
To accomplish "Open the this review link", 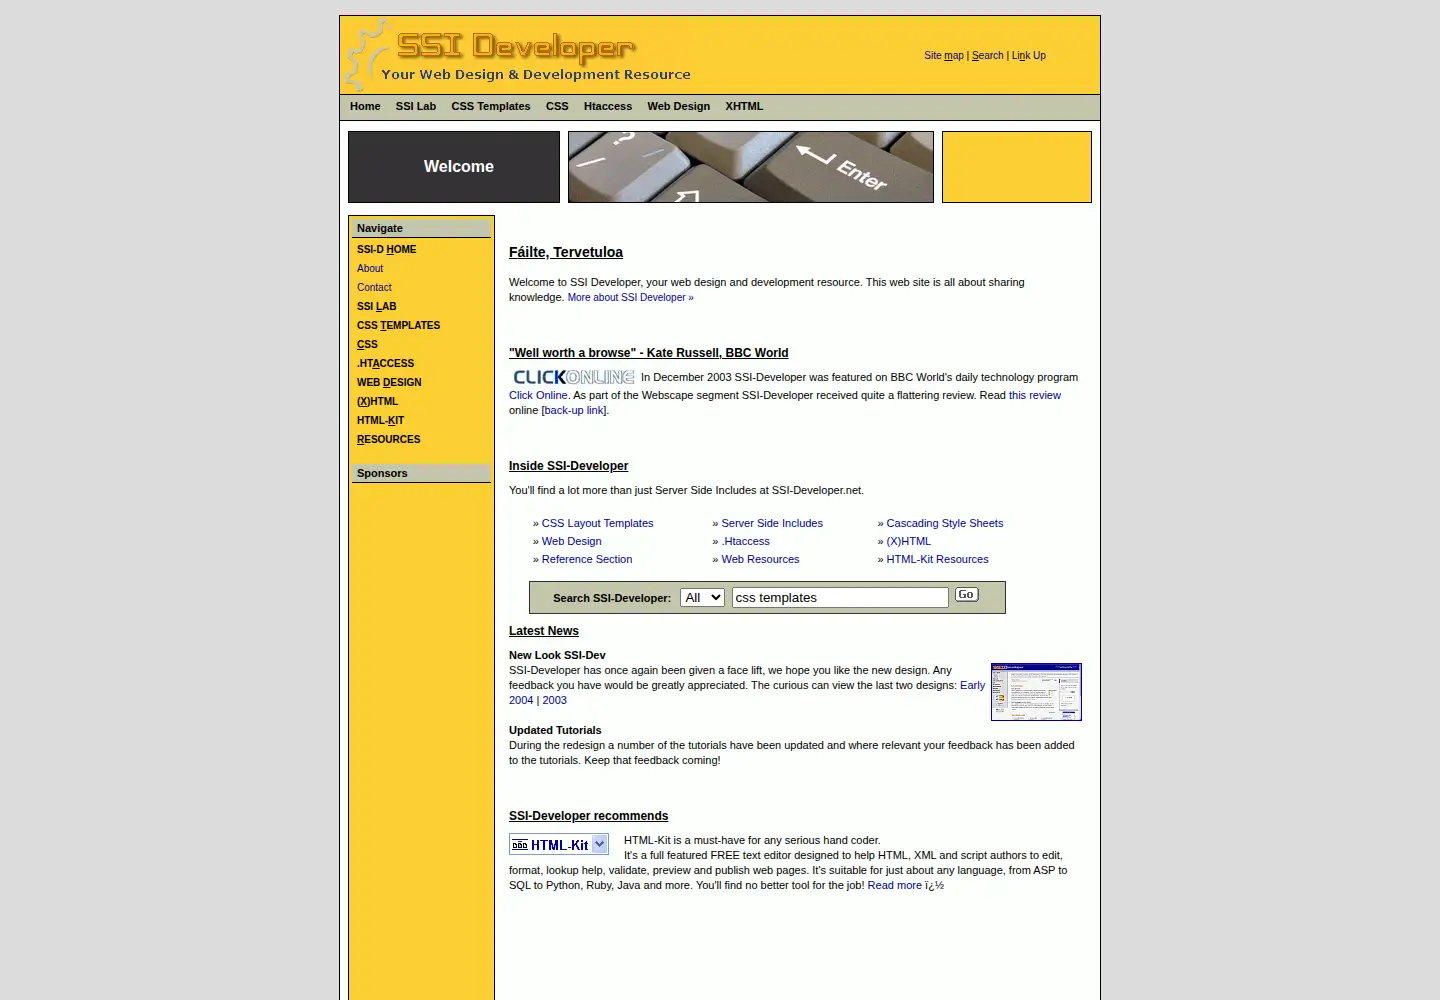I will (x=1035, y=396).
